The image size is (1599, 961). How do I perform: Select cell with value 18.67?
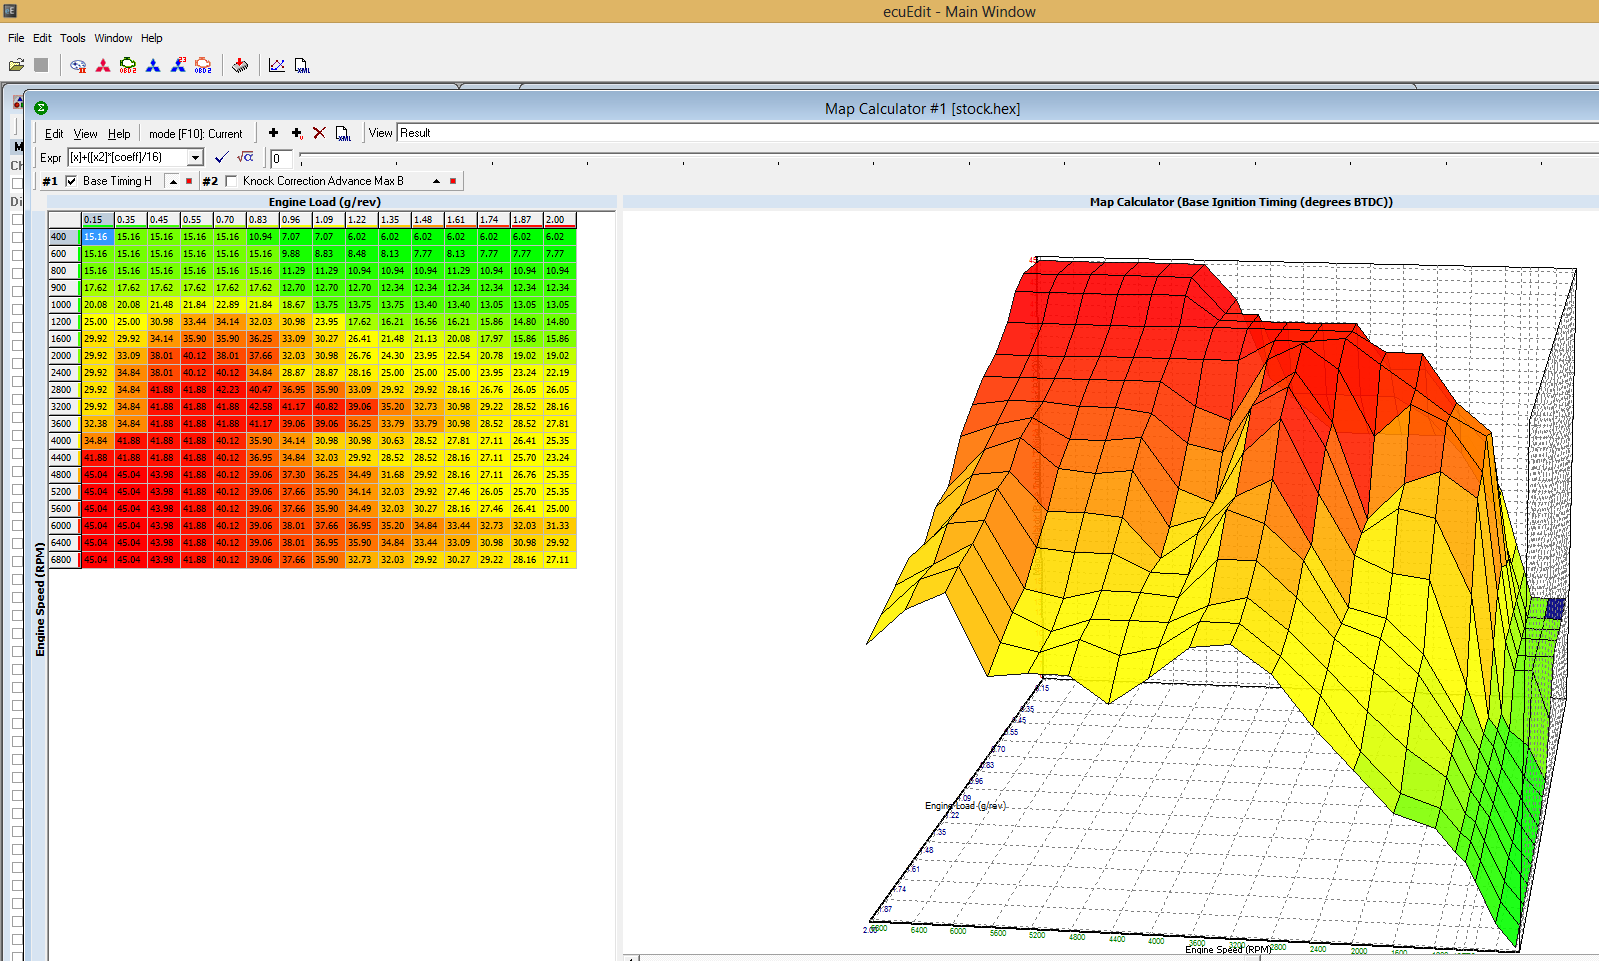pos(295,305)
